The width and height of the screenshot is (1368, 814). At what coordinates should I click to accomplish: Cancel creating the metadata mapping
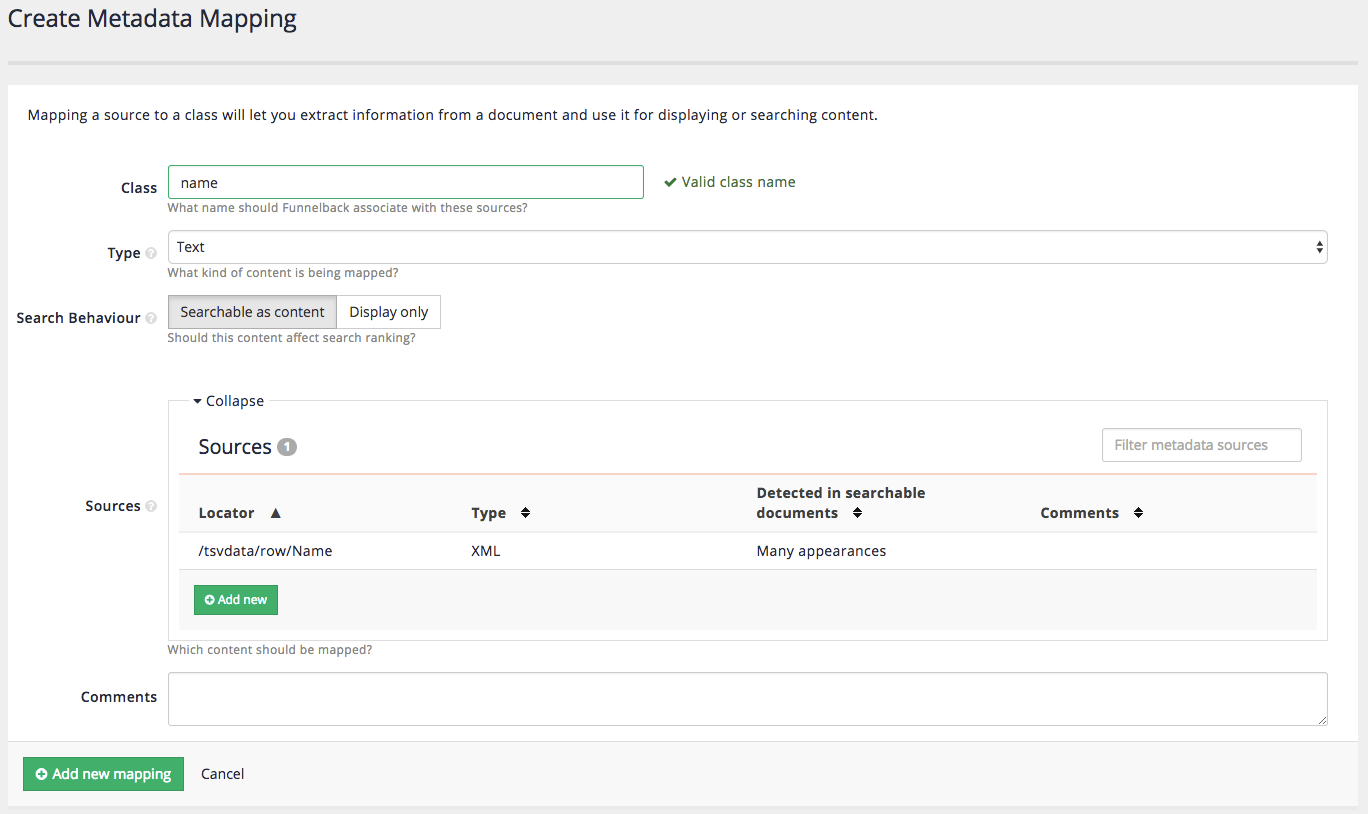coord(222,773)
